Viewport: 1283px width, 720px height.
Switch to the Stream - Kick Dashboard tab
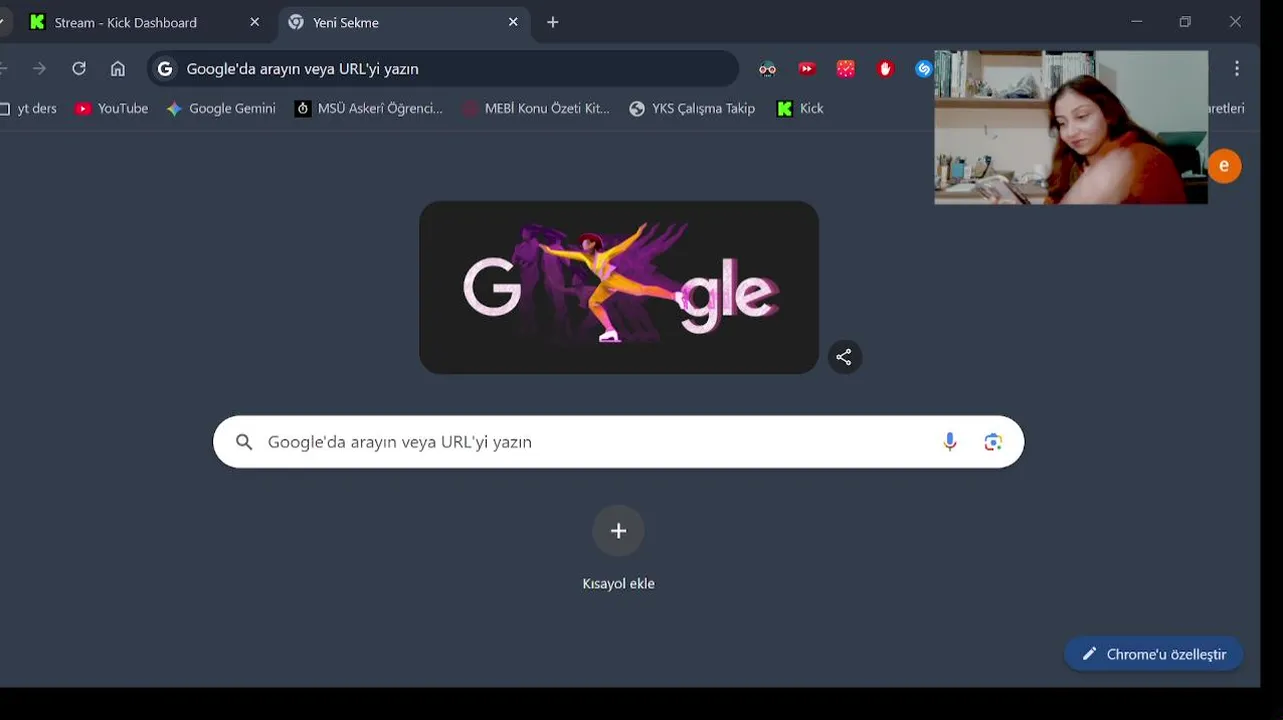click(x=144, y=22)
